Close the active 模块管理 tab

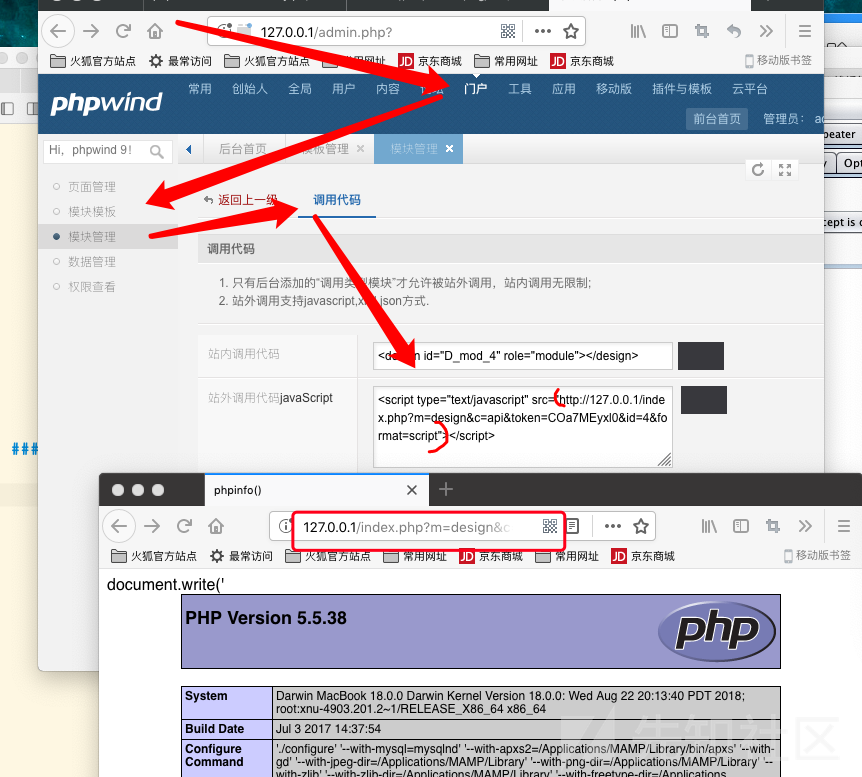(449, 148)
